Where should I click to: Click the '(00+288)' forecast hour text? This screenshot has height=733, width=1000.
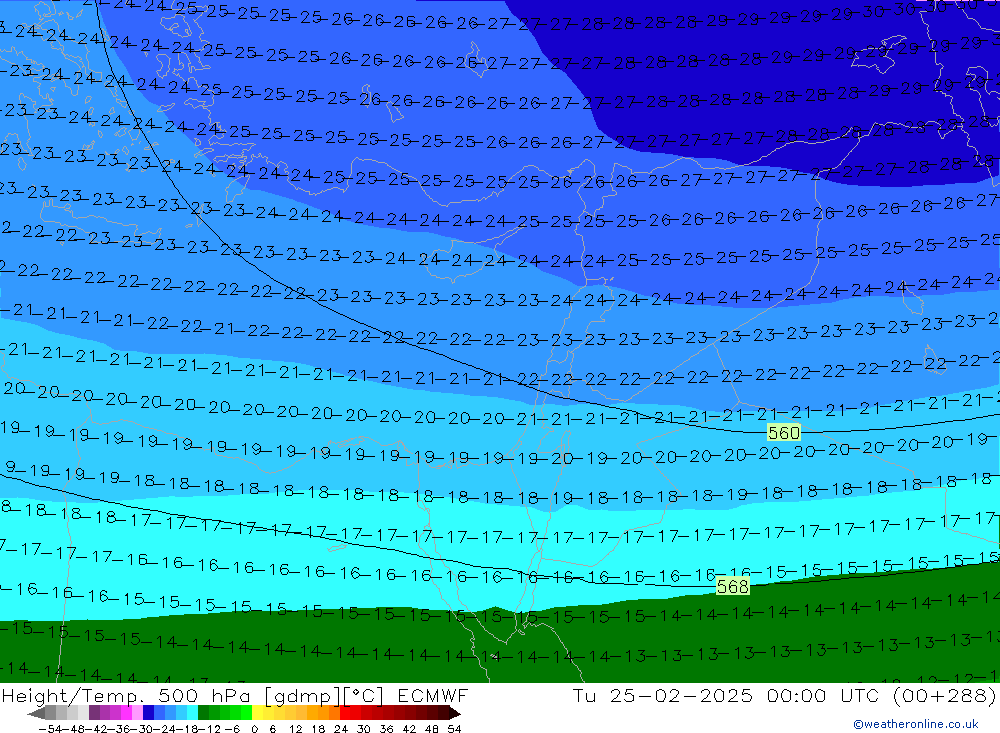(945, 695)
